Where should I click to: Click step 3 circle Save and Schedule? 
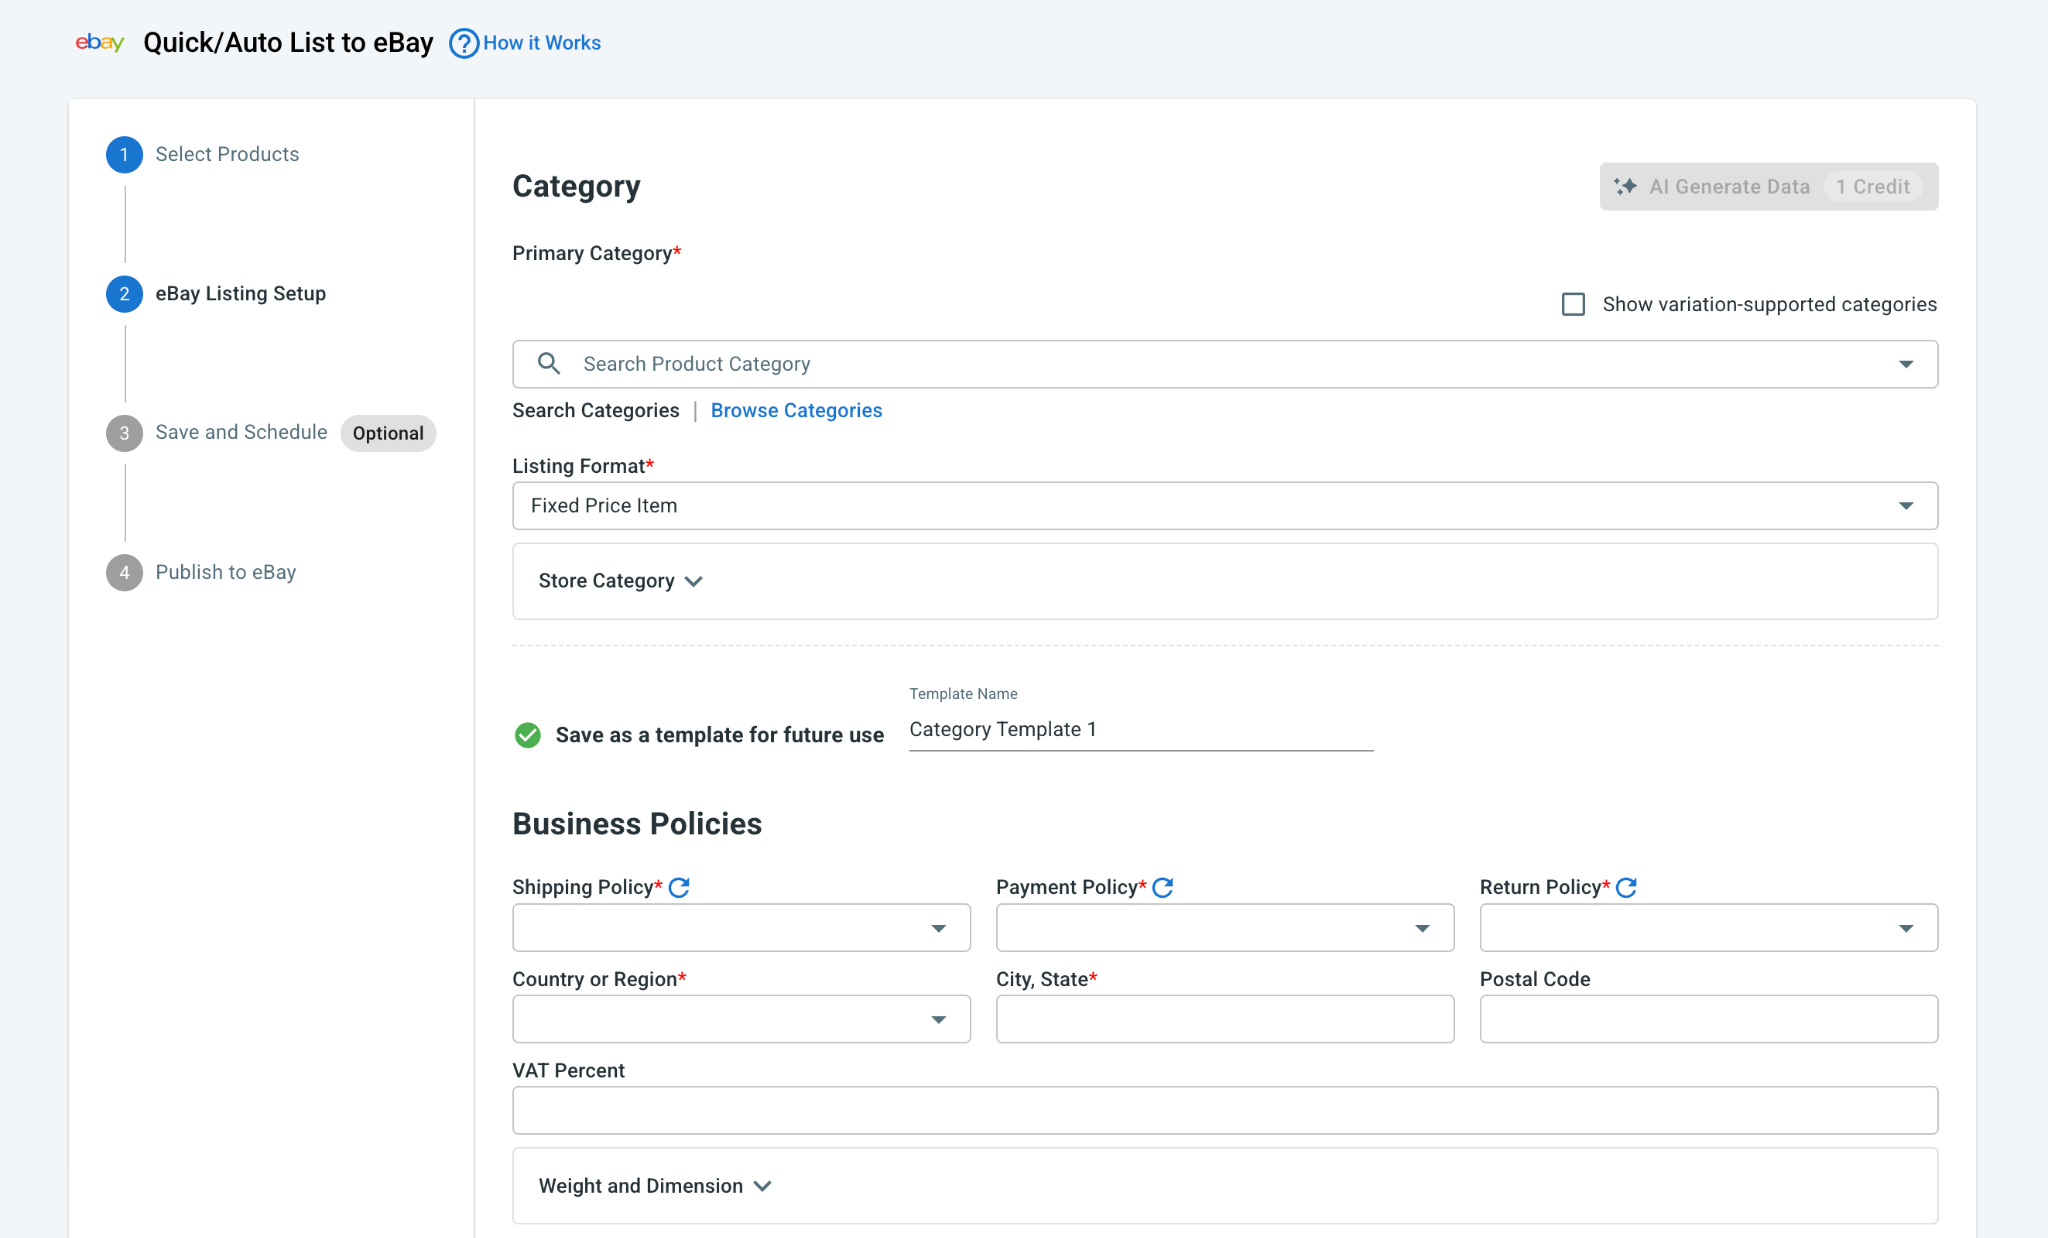[x=124, y=433]
